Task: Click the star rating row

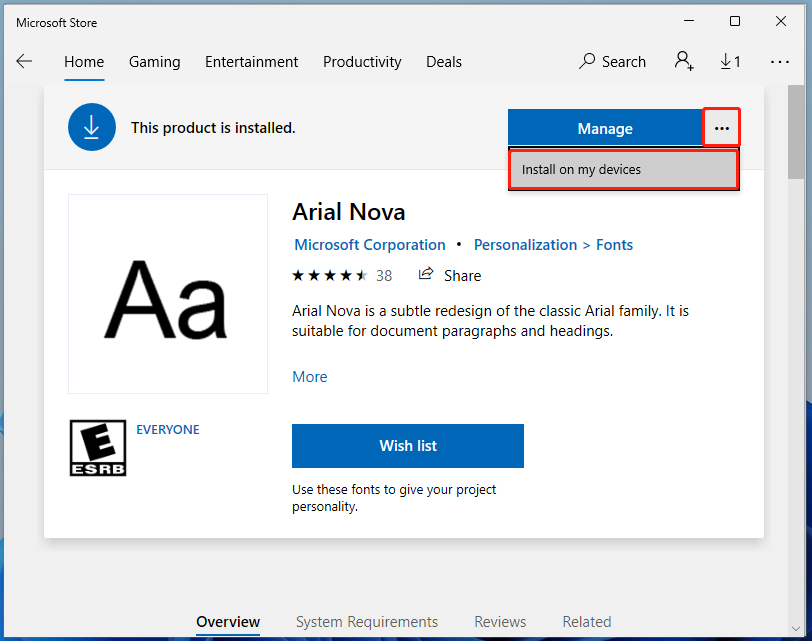Action: pos(330,275)
